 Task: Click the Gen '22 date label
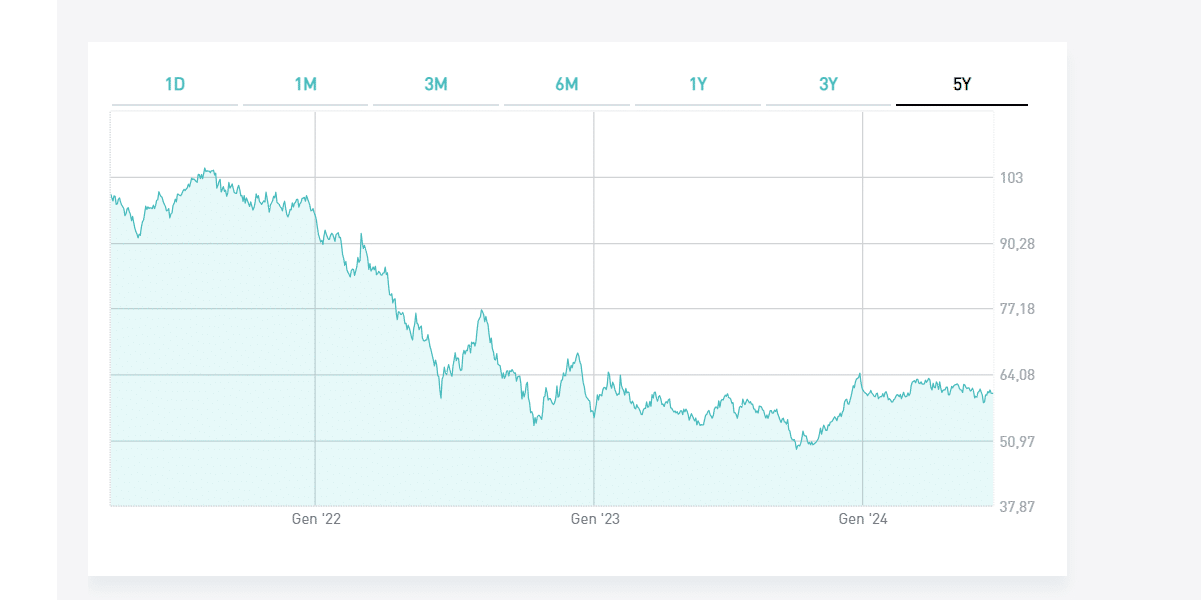tap(316, 519)
